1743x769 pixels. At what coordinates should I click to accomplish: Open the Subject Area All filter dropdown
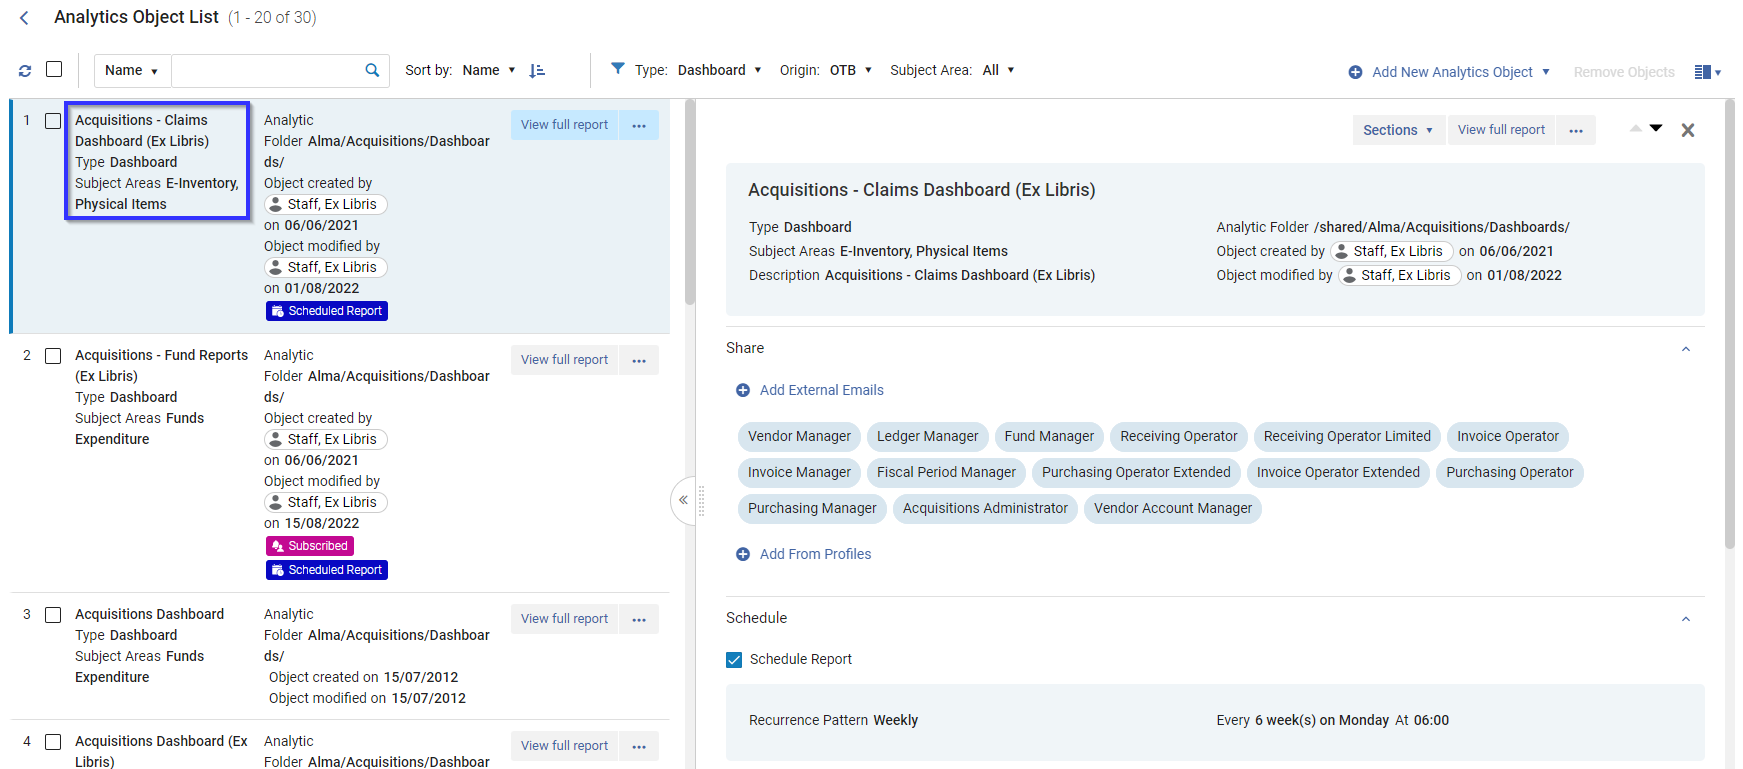[998, 70]
